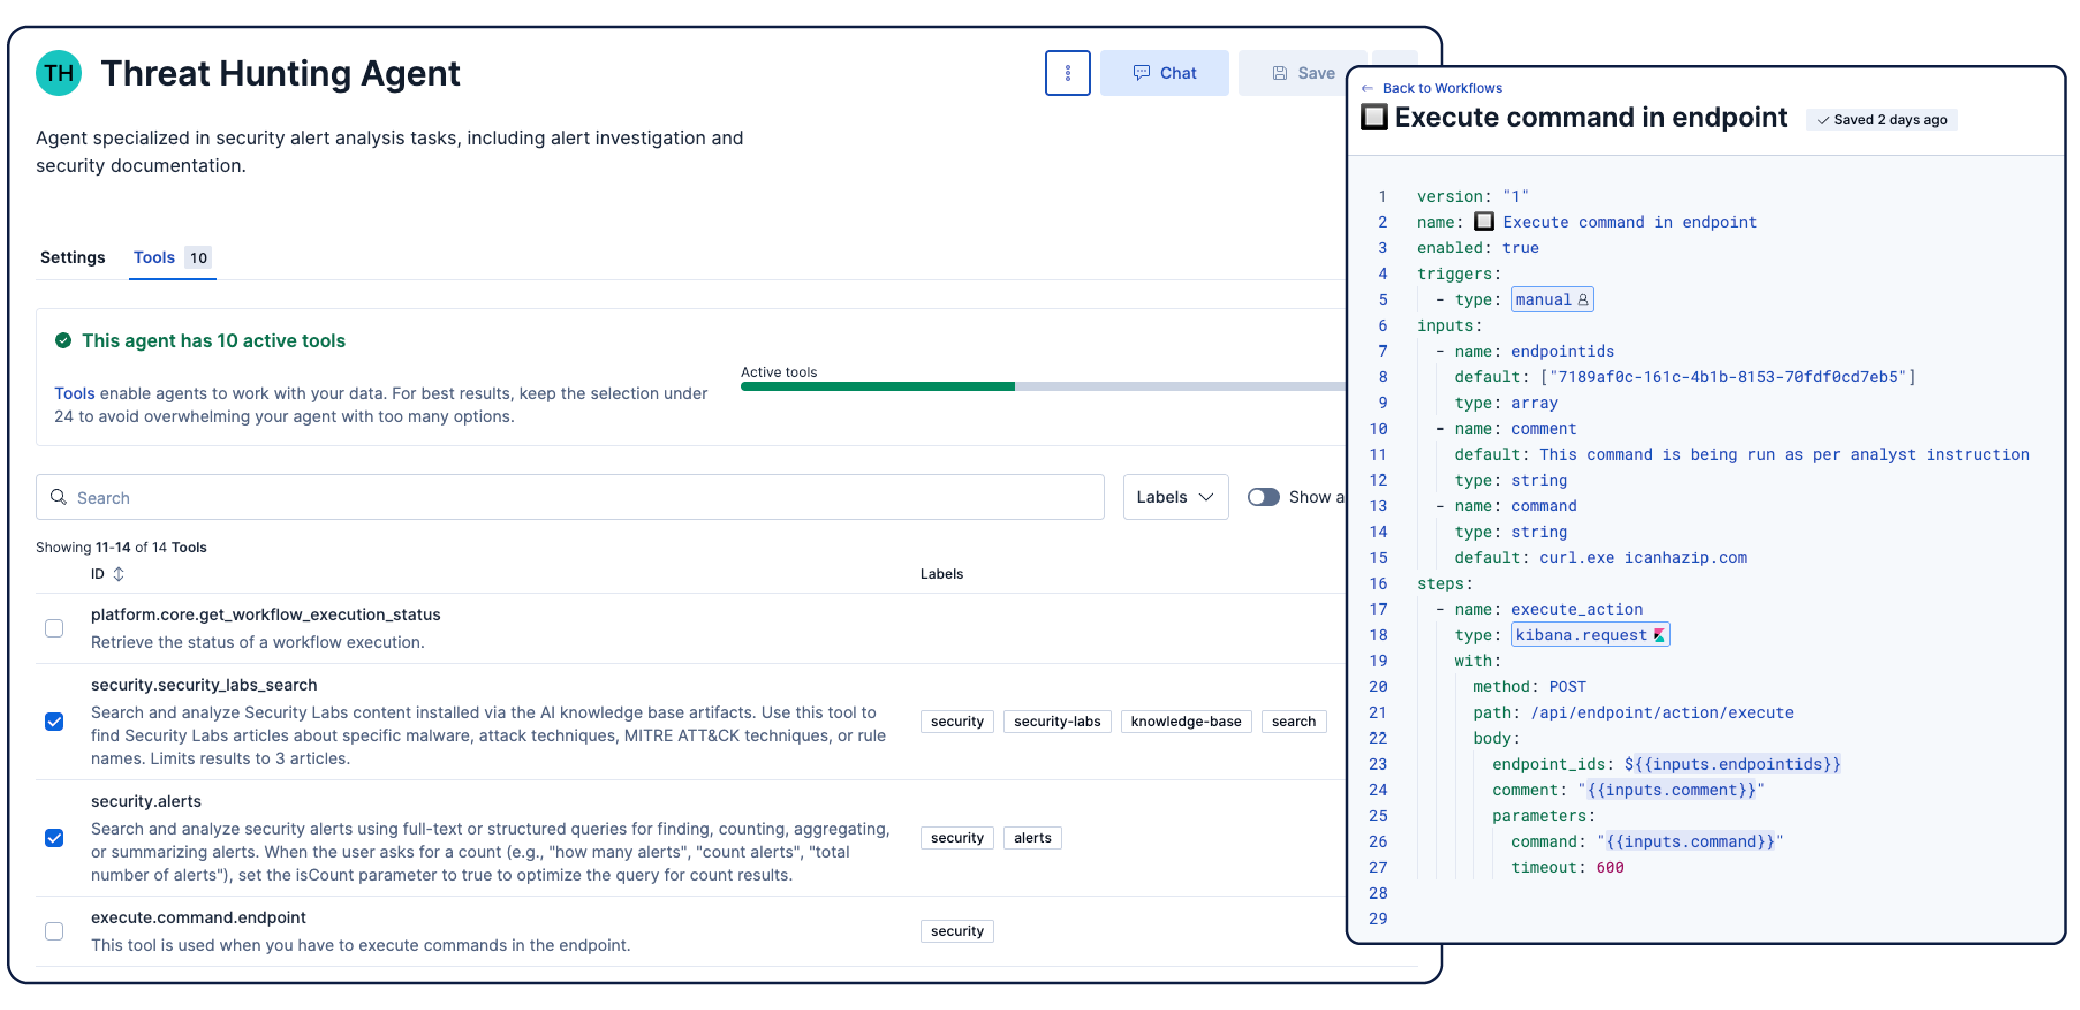Image resolution: width=2080 pixels, height=1010 pixels.
Task: Click the ID column sort arrows
Action: pyautogui.click(x=118, y=574)
